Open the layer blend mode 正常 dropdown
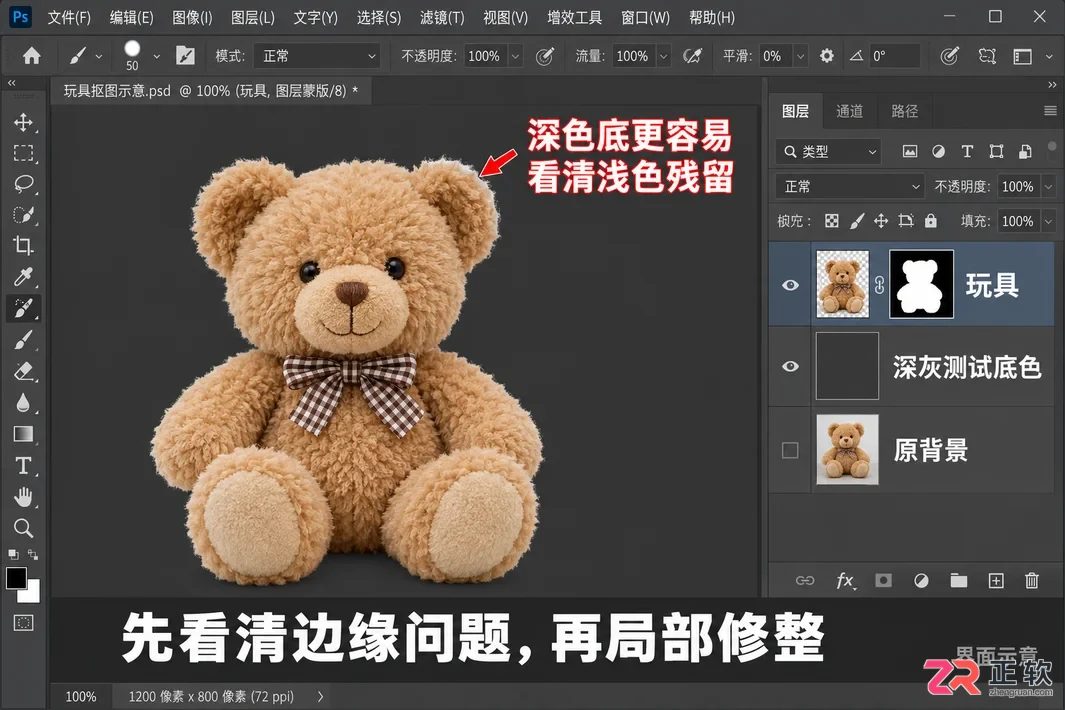Screen dimensions: 1065x710 click(849, 186)
